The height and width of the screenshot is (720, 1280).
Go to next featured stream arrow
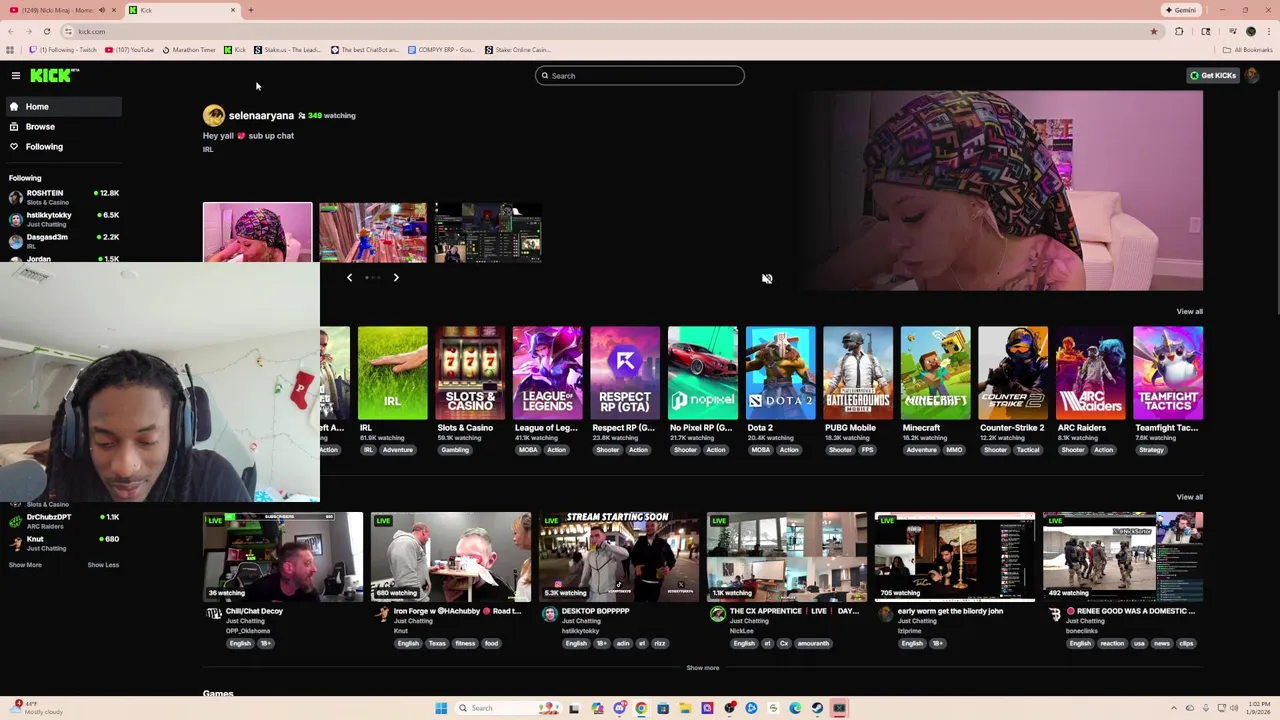396,278
